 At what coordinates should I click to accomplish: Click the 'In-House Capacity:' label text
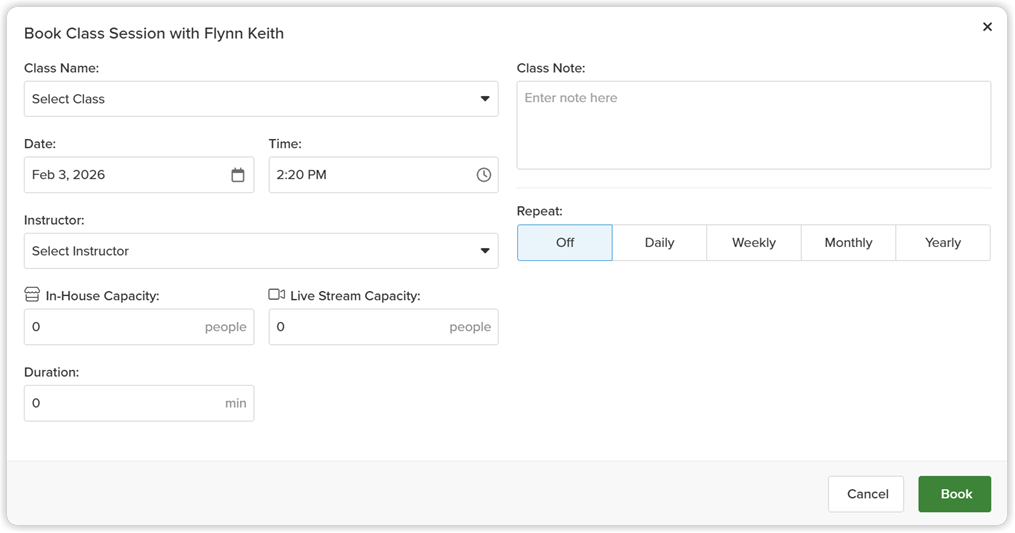pyautogui.click(x=102, y=296)
